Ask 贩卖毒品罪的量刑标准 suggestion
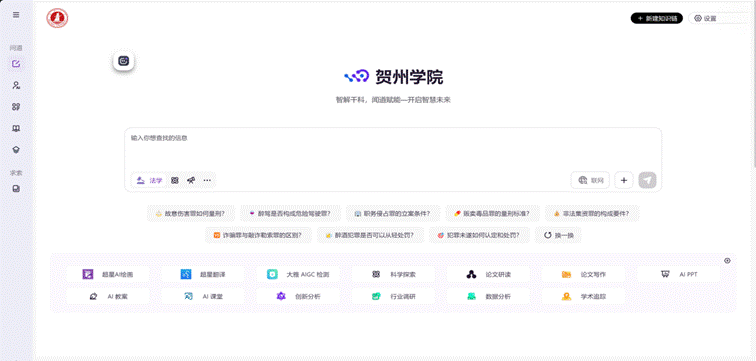This screenshot has height=361, width=756. point(491,213)
